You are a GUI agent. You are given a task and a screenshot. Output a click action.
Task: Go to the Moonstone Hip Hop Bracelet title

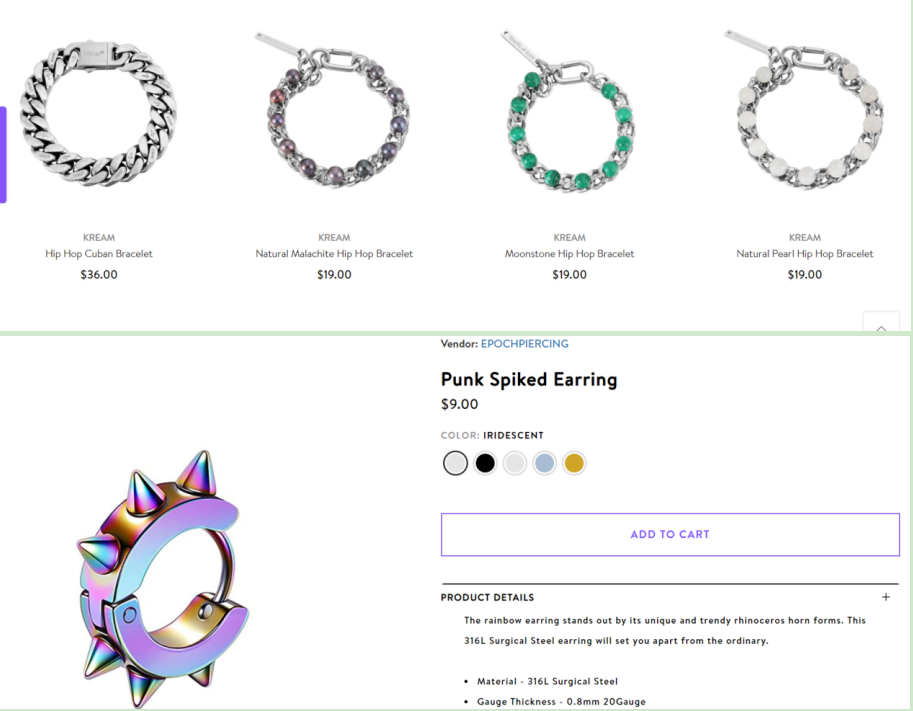point(569,254)
